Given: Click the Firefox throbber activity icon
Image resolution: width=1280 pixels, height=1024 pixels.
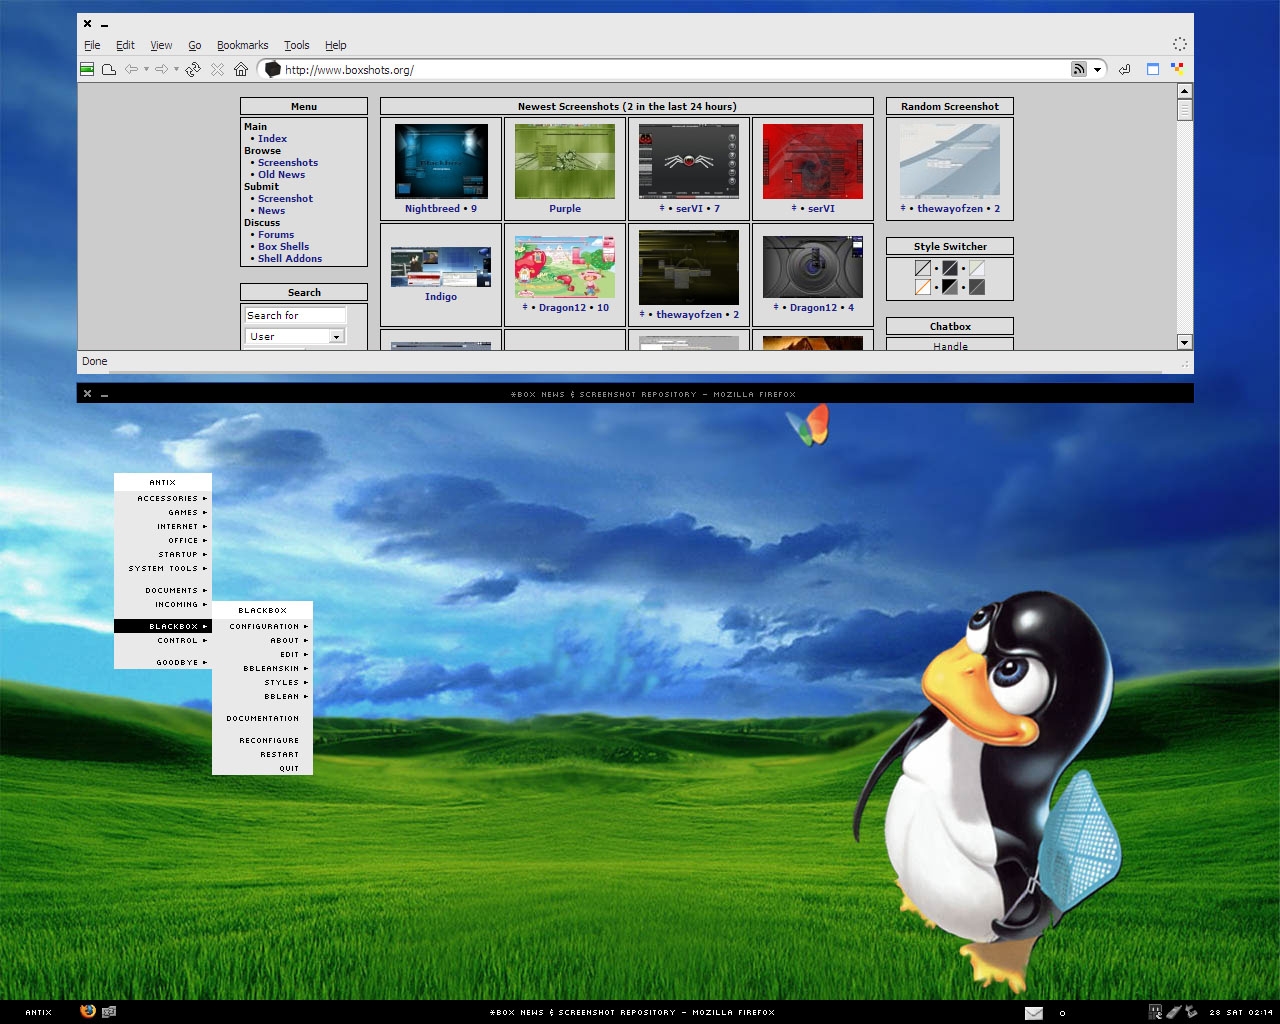Looking at the screenshot, I should tap(1180, 44).
